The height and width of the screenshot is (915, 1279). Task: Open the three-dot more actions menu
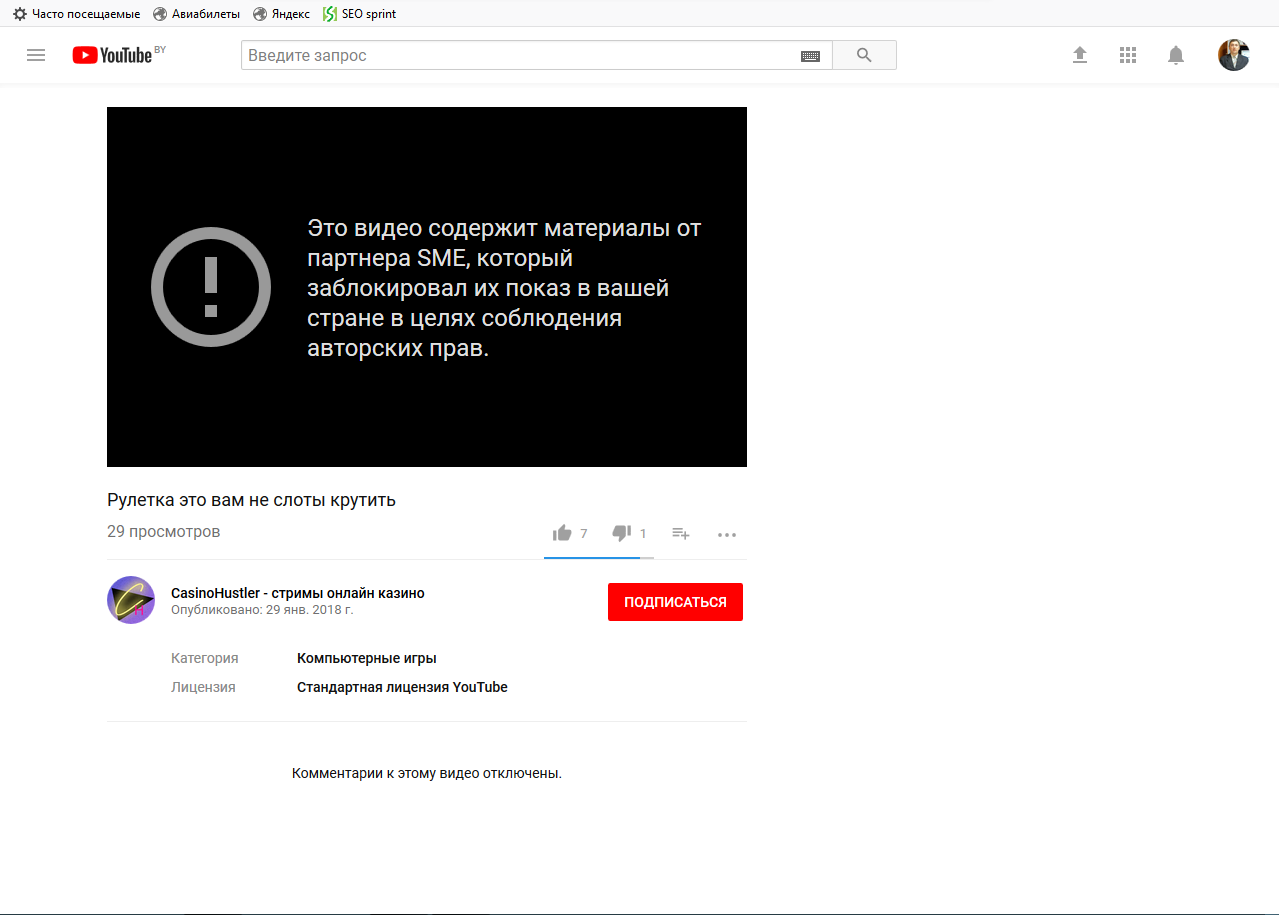click(x=727, y=535)
